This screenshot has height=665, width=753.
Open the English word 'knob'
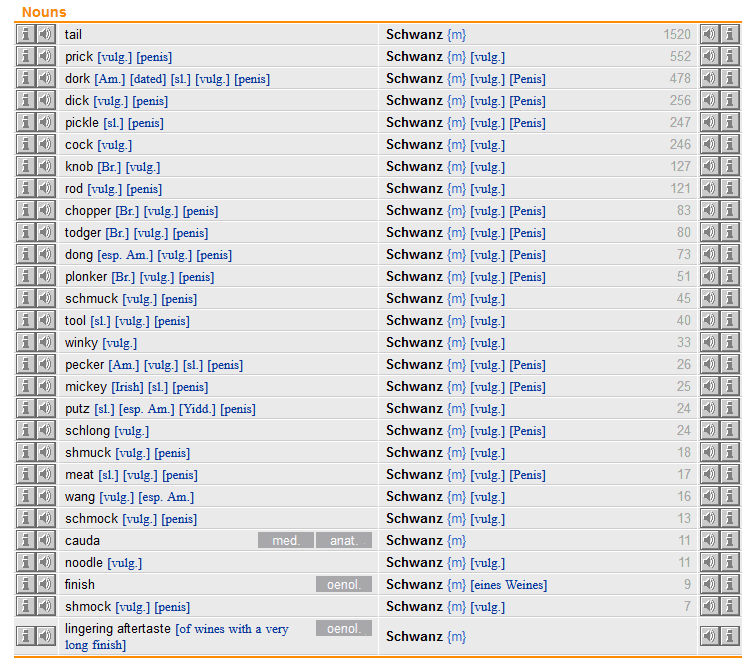click(x=79, y=167)
